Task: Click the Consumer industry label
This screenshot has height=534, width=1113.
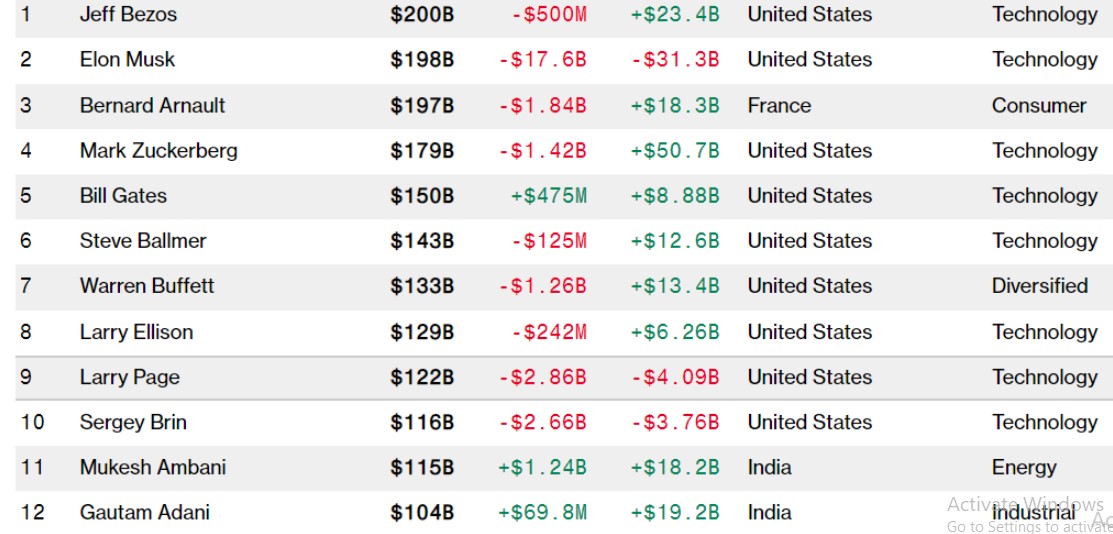Action: point(1038,105)
